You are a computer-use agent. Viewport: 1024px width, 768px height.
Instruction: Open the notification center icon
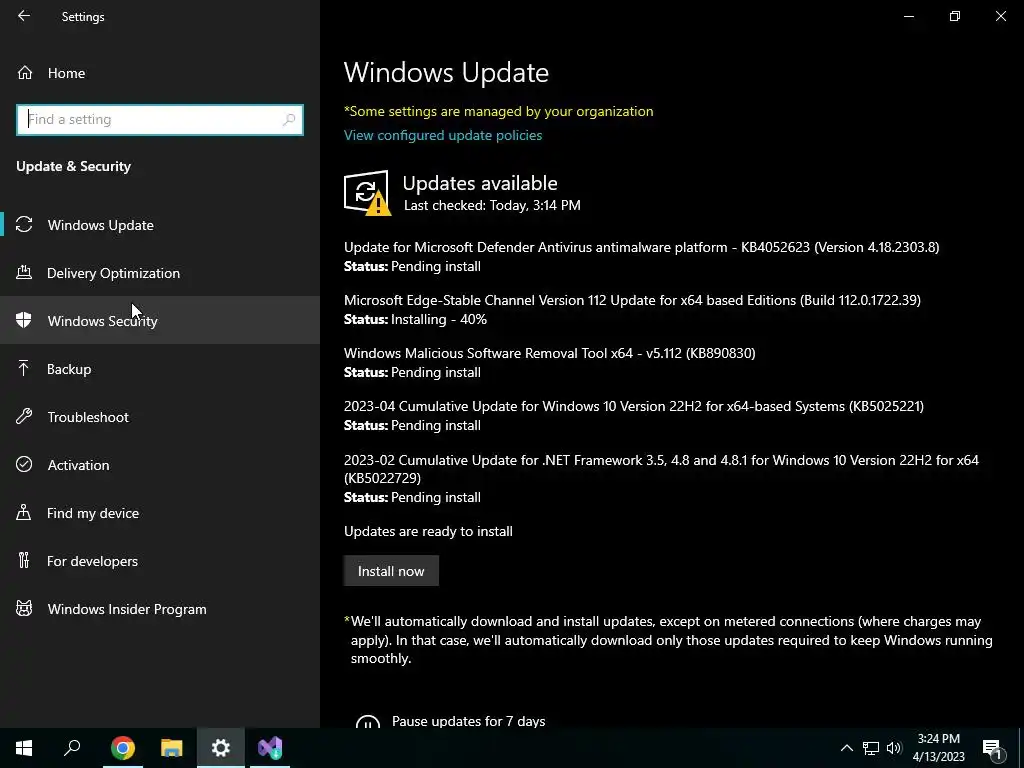[x=993, y=749]
